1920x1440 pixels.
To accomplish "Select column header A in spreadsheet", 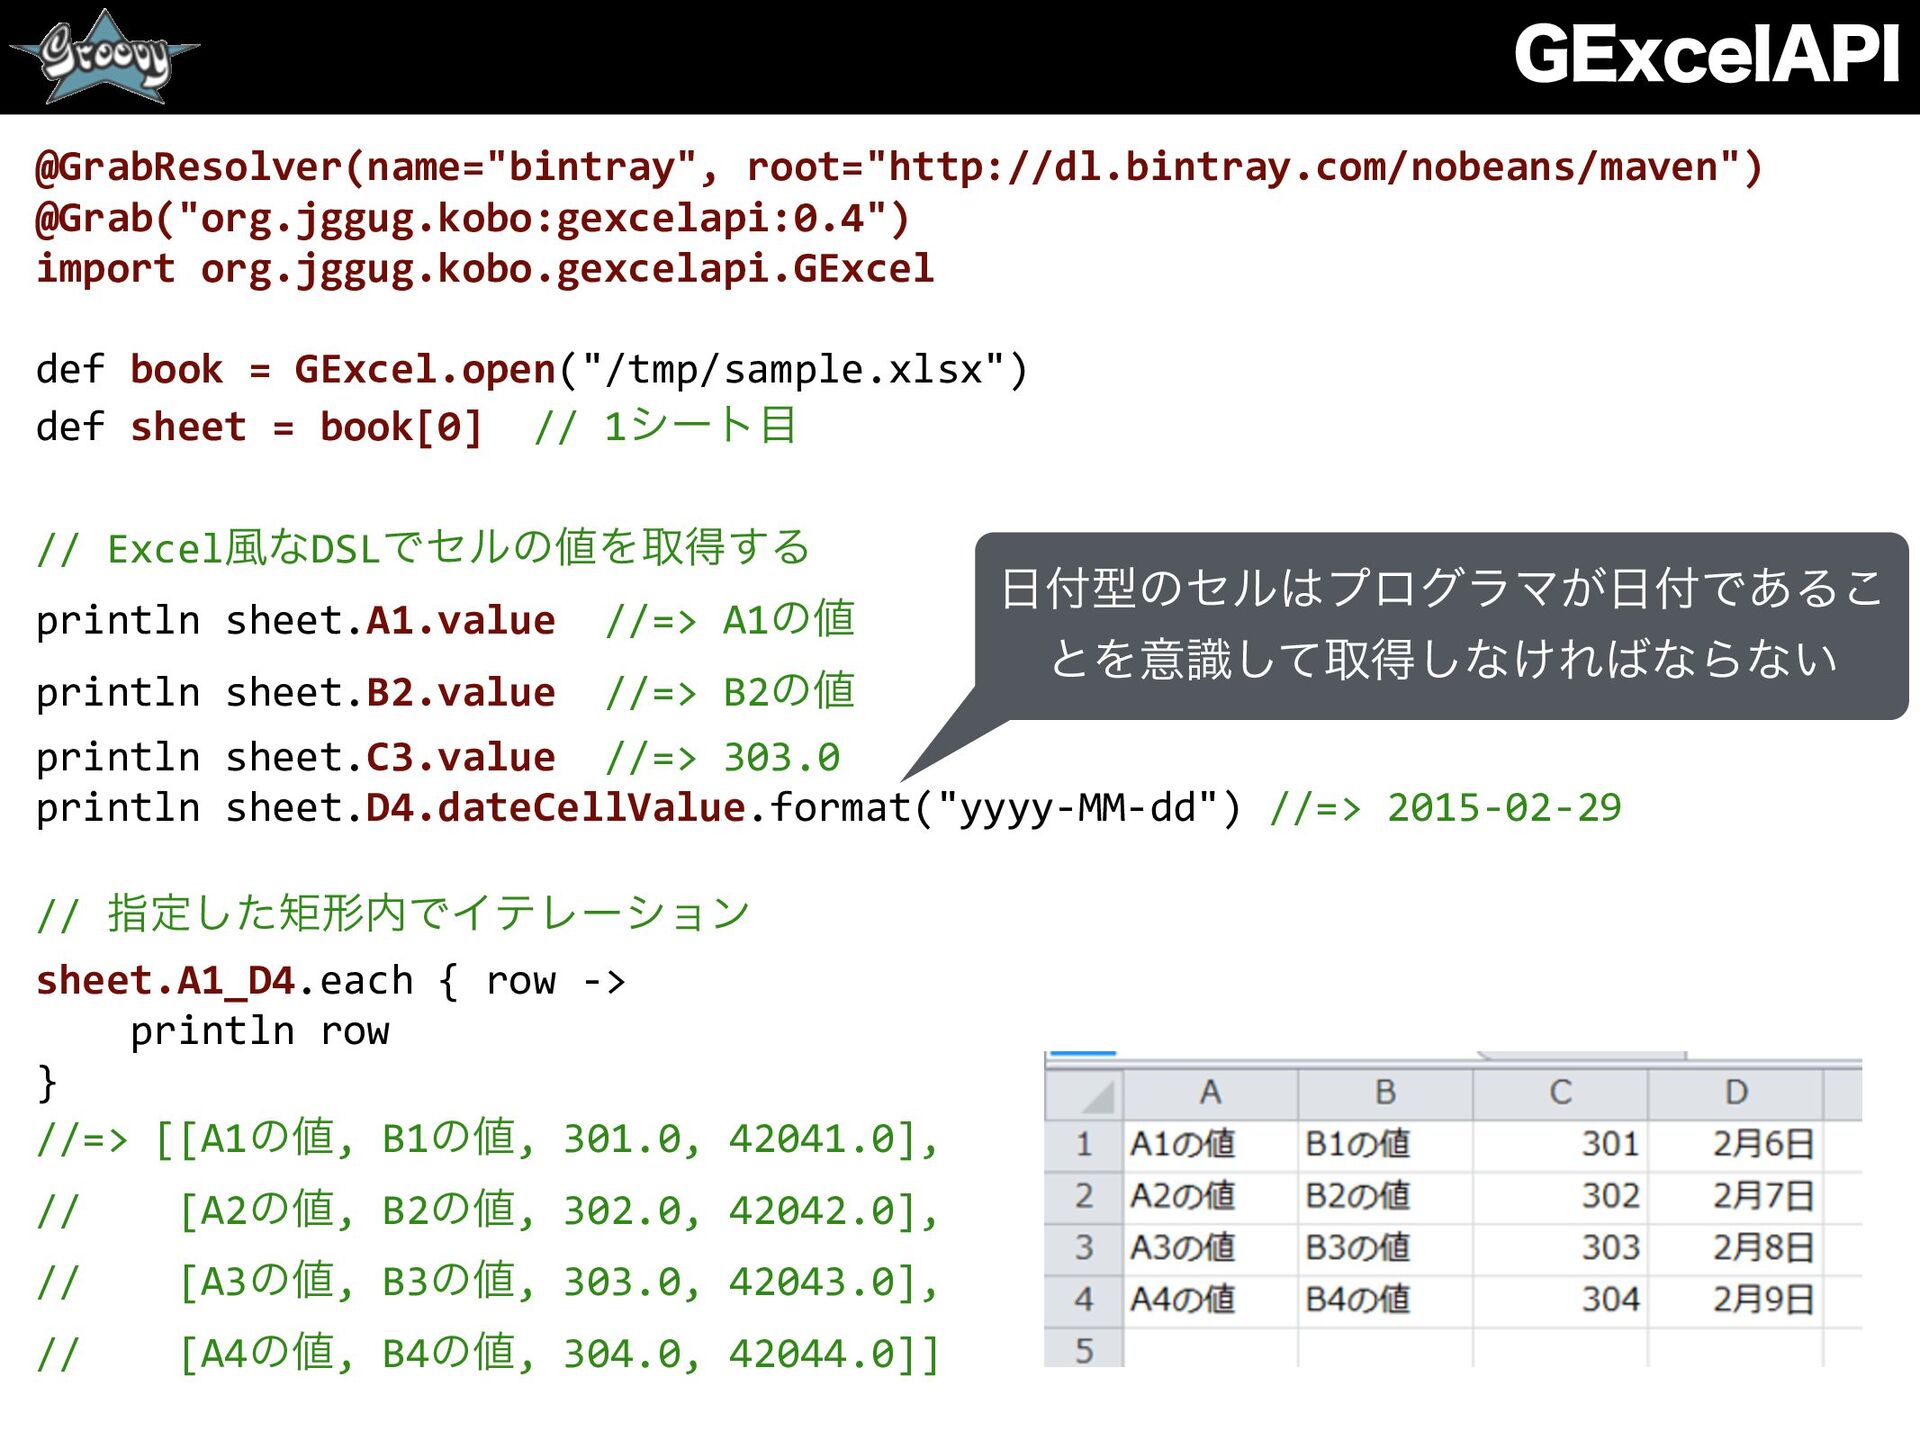I will point(1210,1094).
